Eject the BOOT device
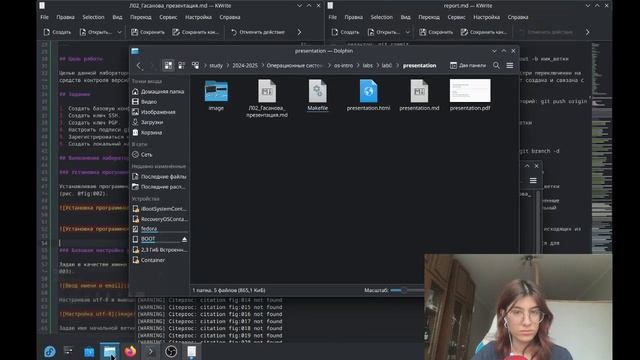The width and height of the screenshot is (640, 360). pos(184,239)
